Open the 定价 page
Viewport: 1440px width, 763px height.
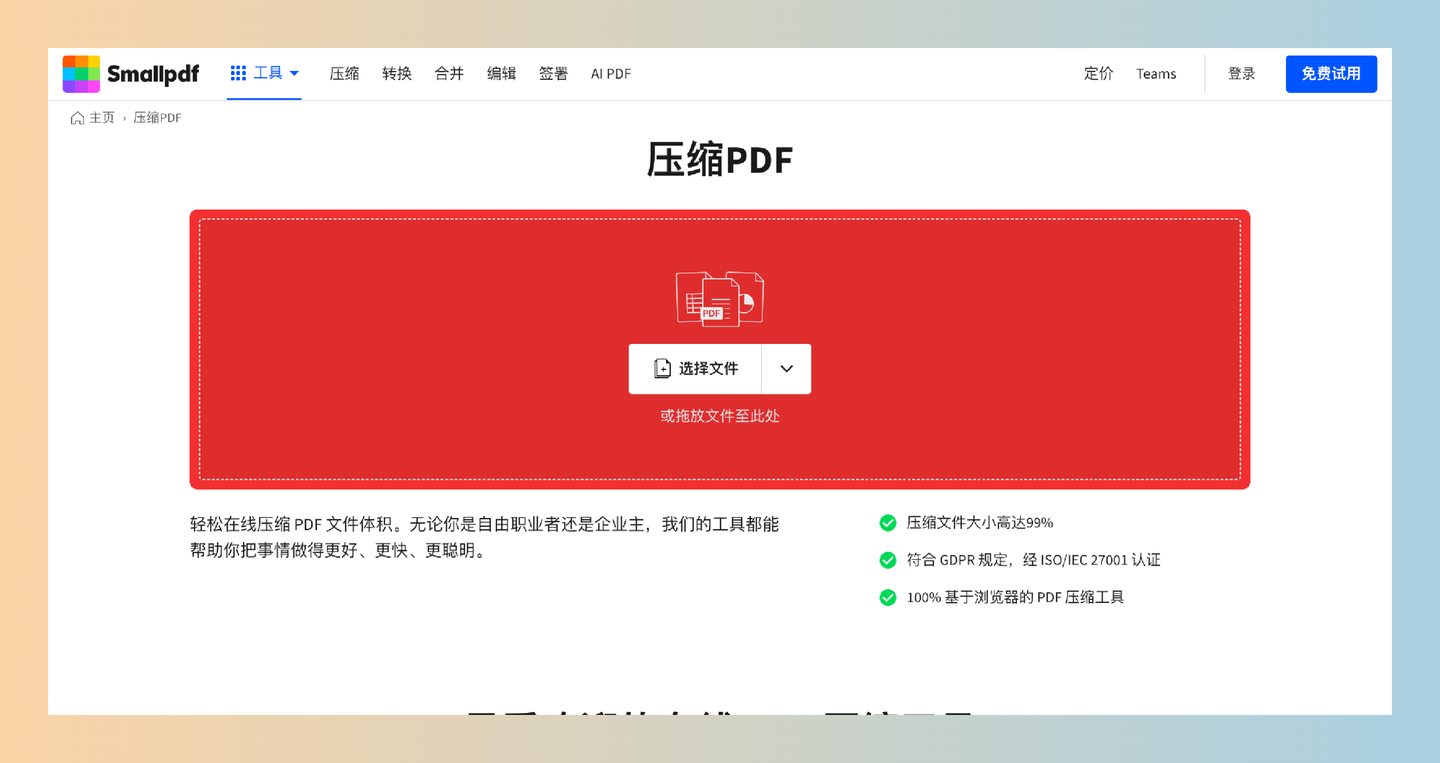coord(1098,73)
